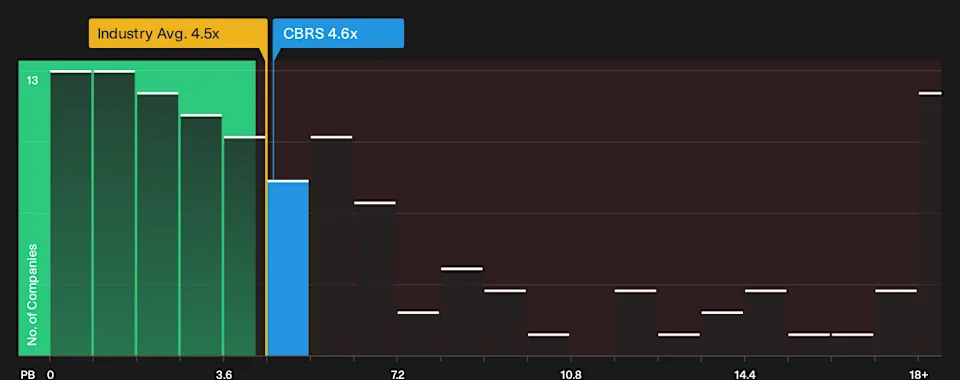This screenshot has width=960, height=380.
Task: Select the 18+ bar at far right
Action: (930, 224)
